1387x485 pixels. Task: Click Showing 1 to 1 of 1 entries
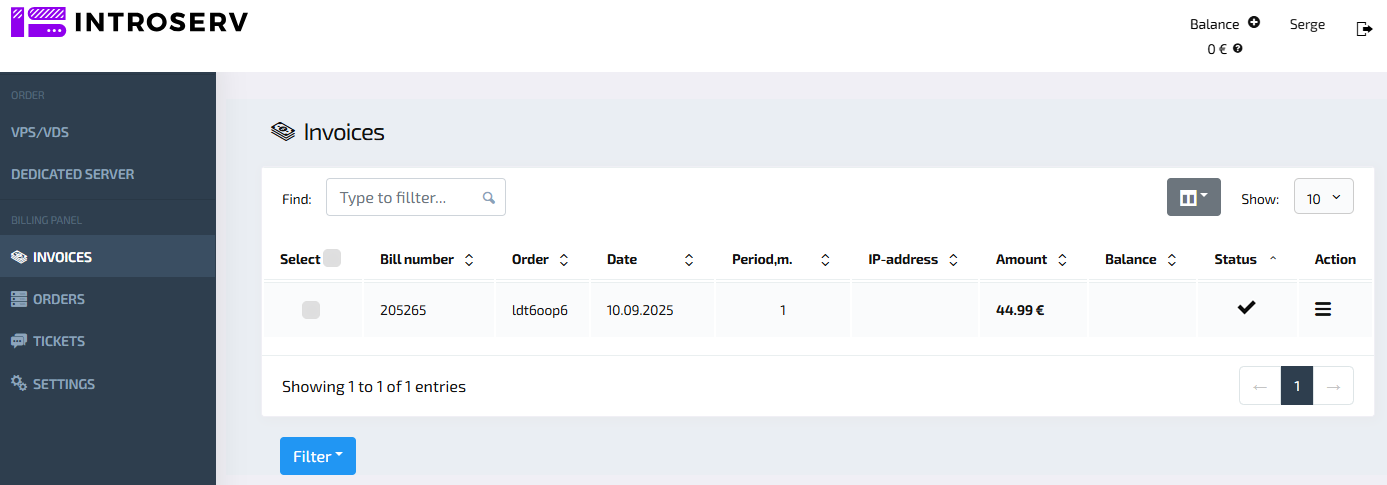click(x=374, y=386)
